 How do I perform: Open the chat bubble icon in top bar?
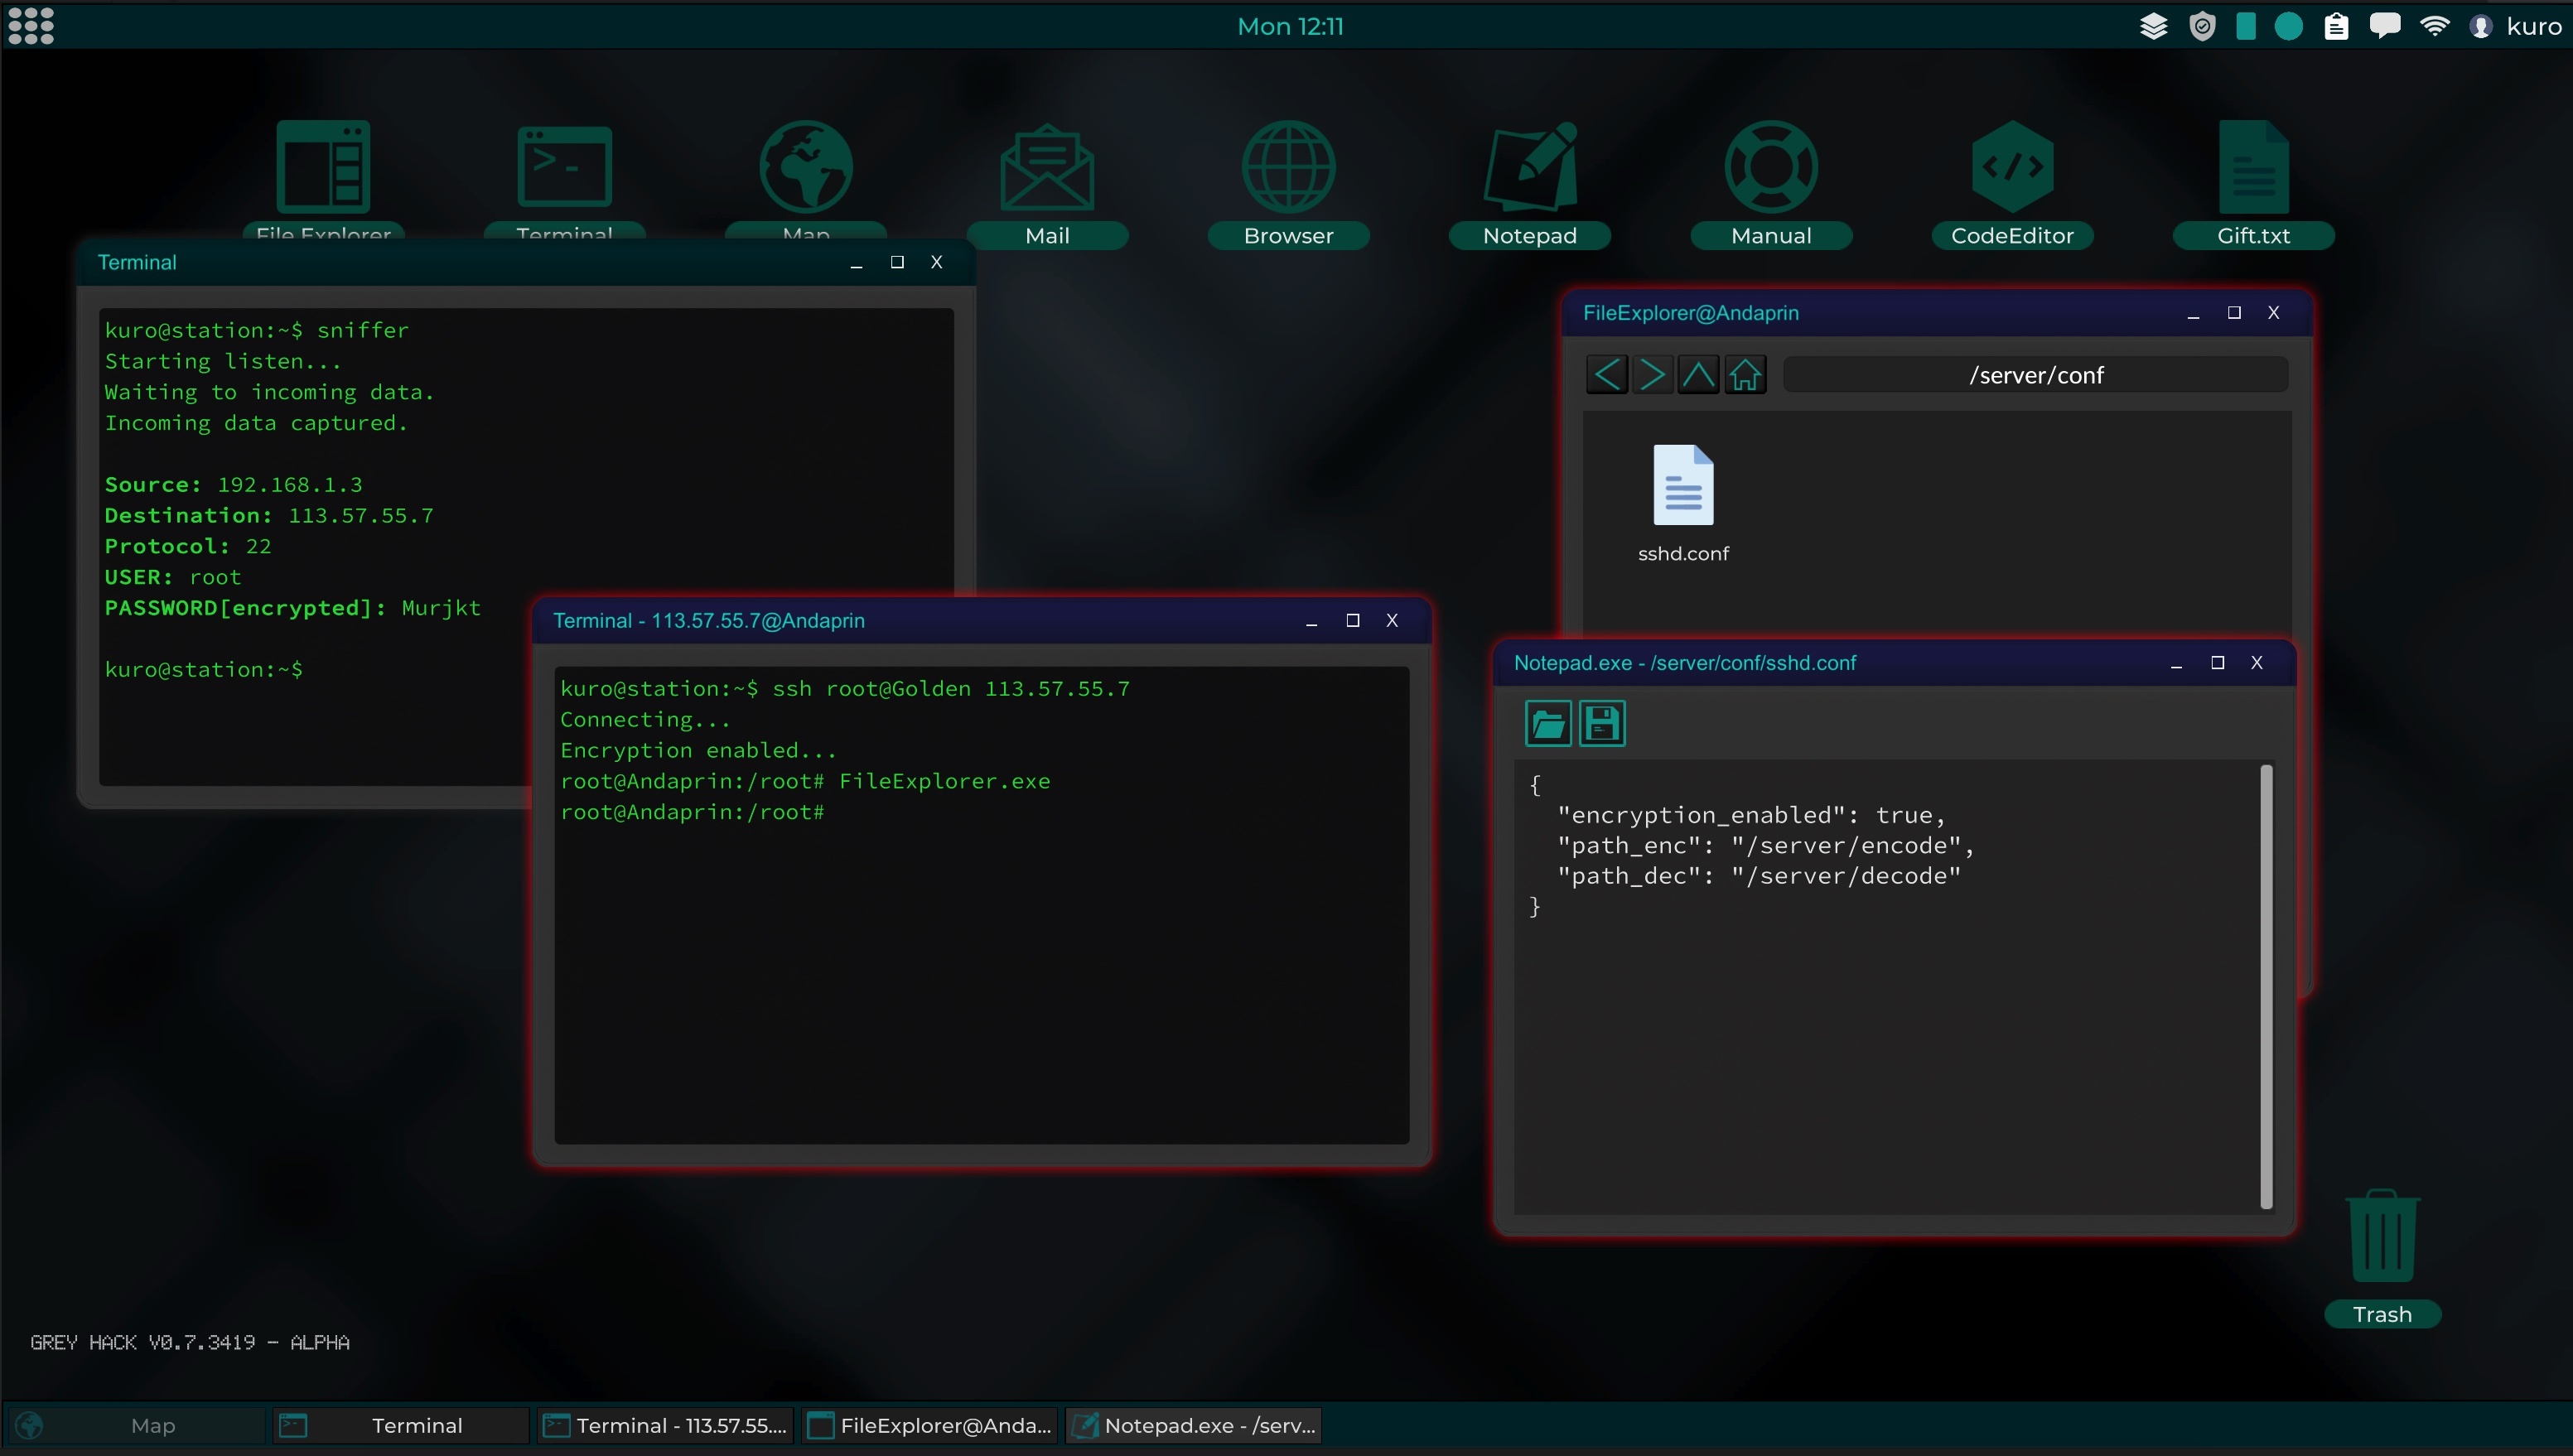click(x=2385, y=26)
